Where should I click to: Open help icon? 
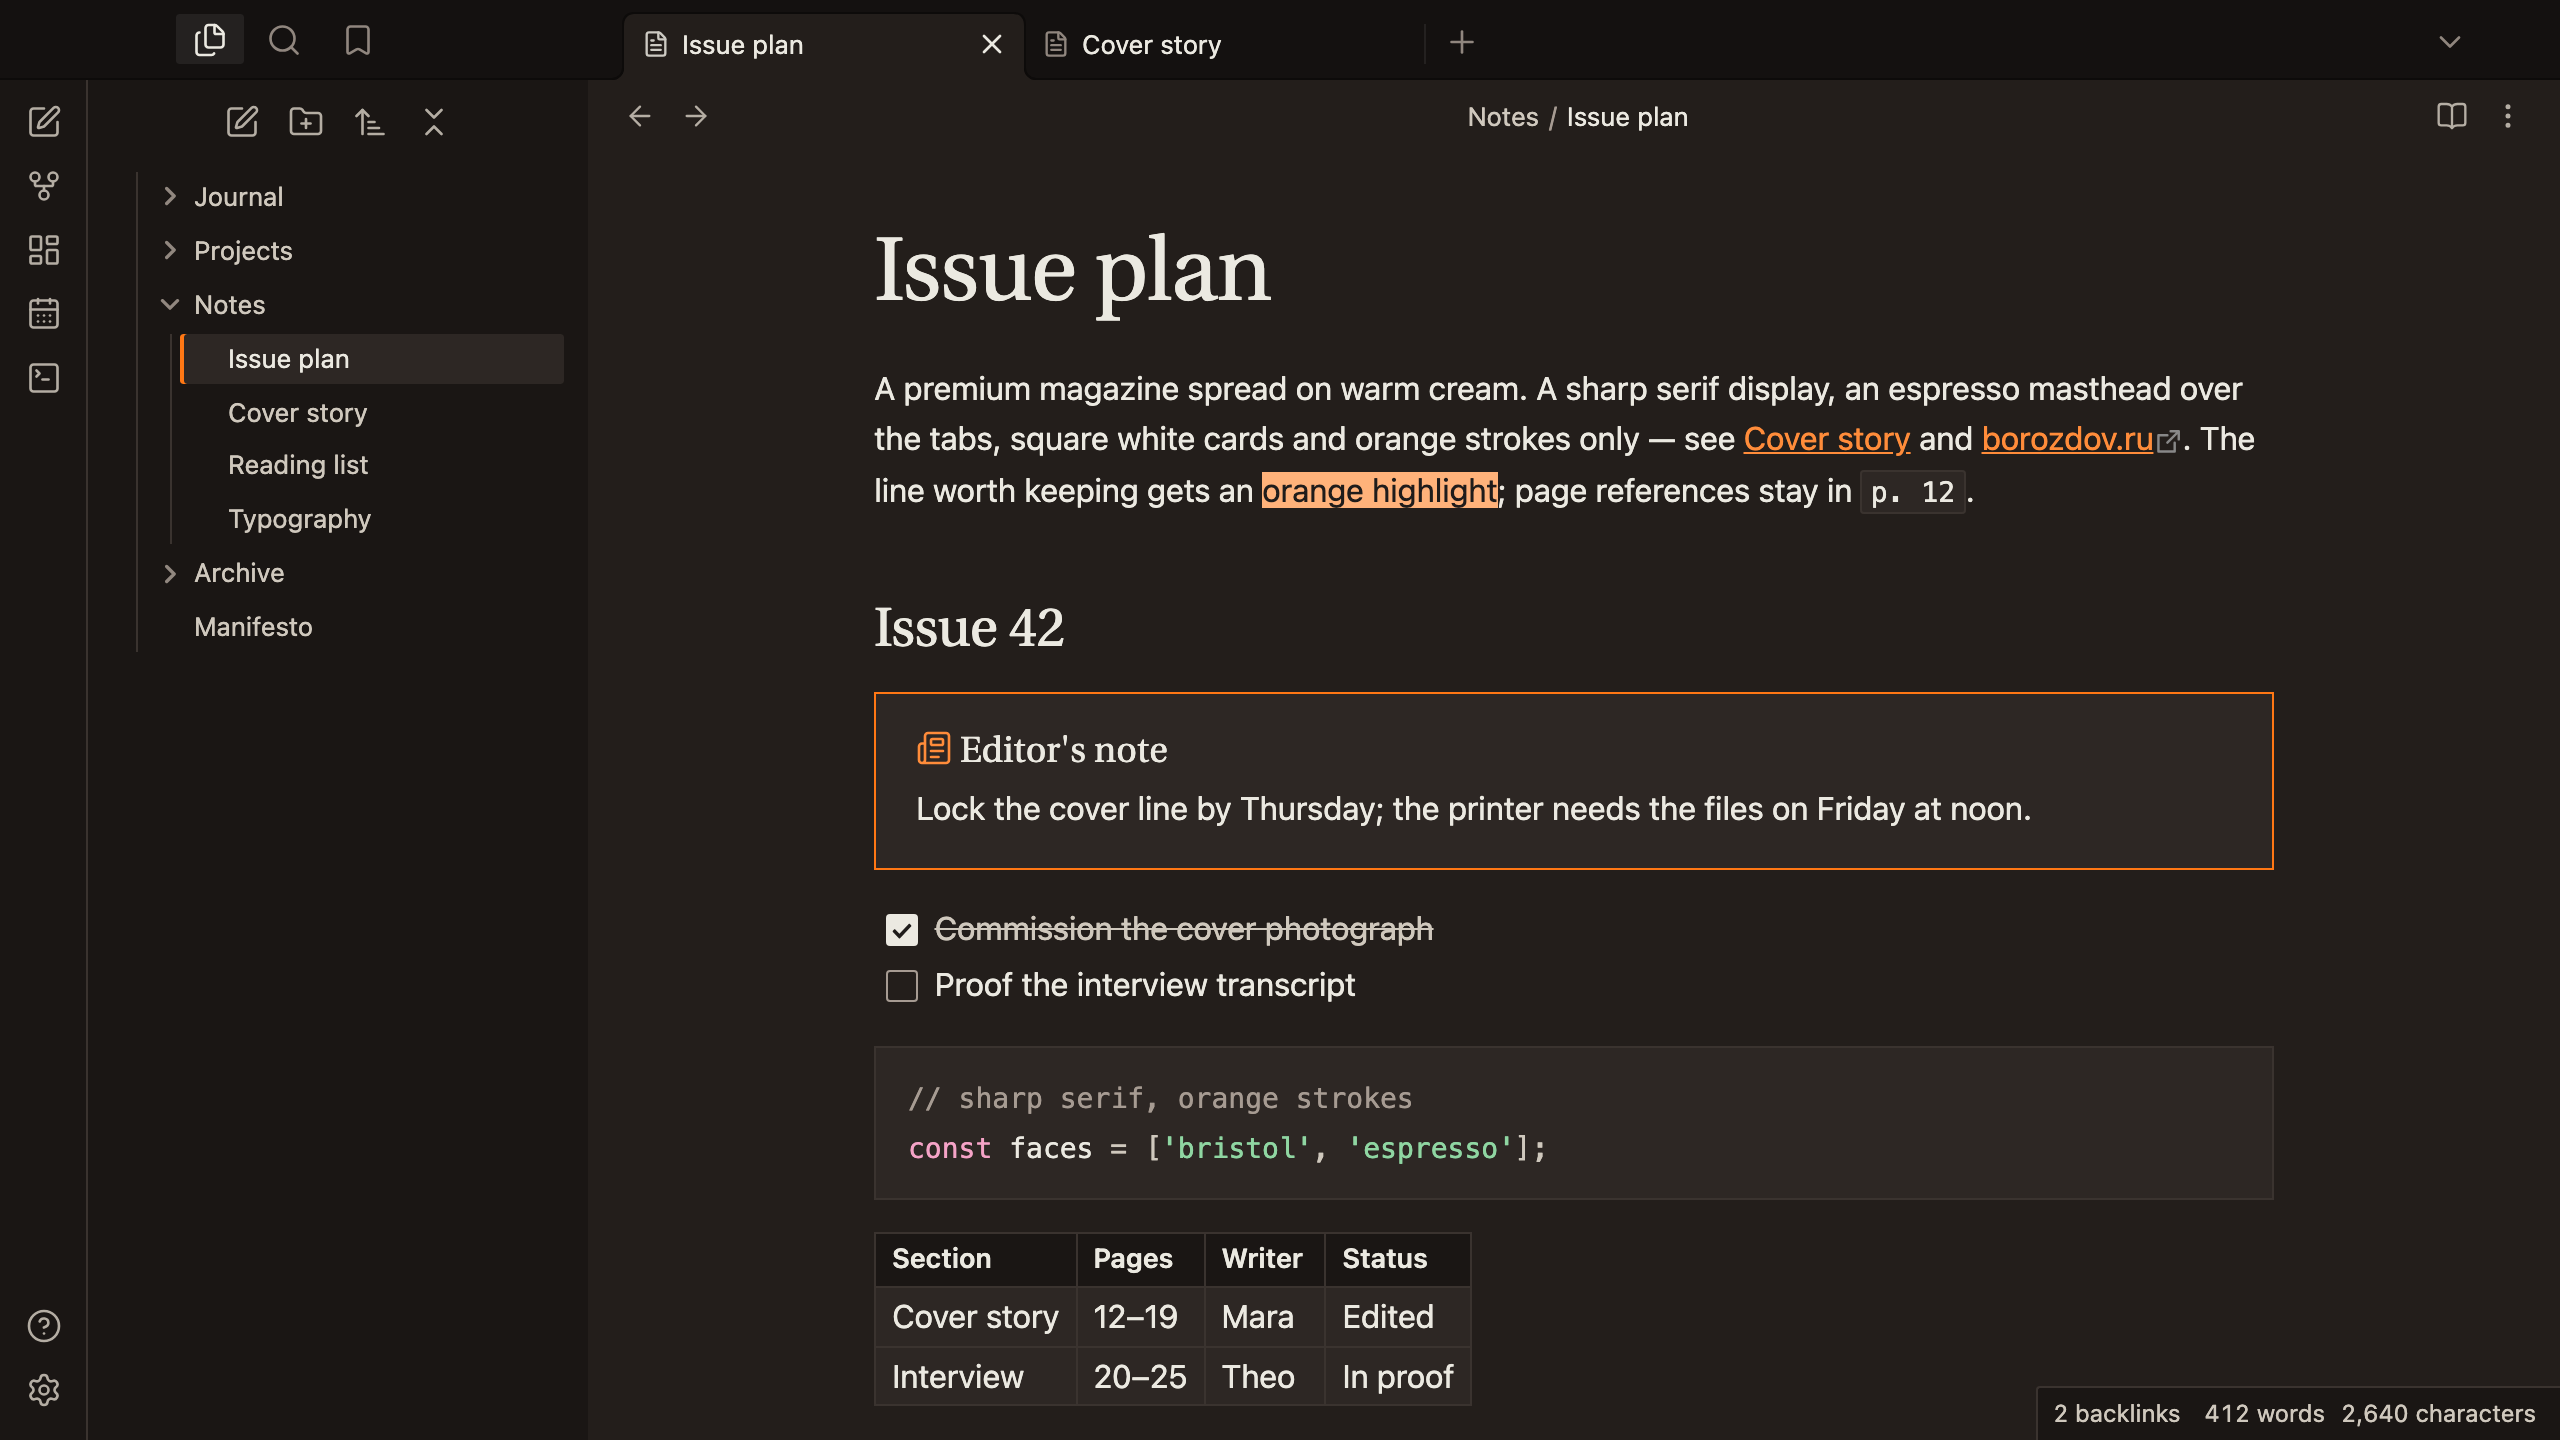coord(44,1326)
